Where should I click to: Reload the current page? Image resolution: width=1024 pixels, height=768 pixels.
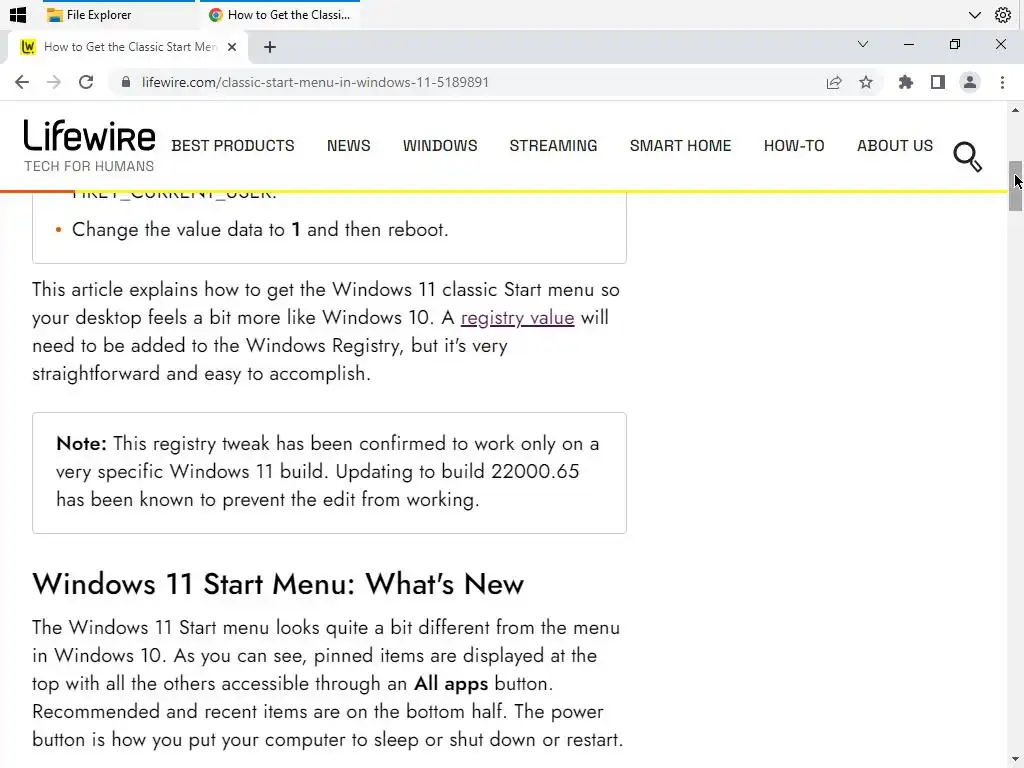(86, 82)
